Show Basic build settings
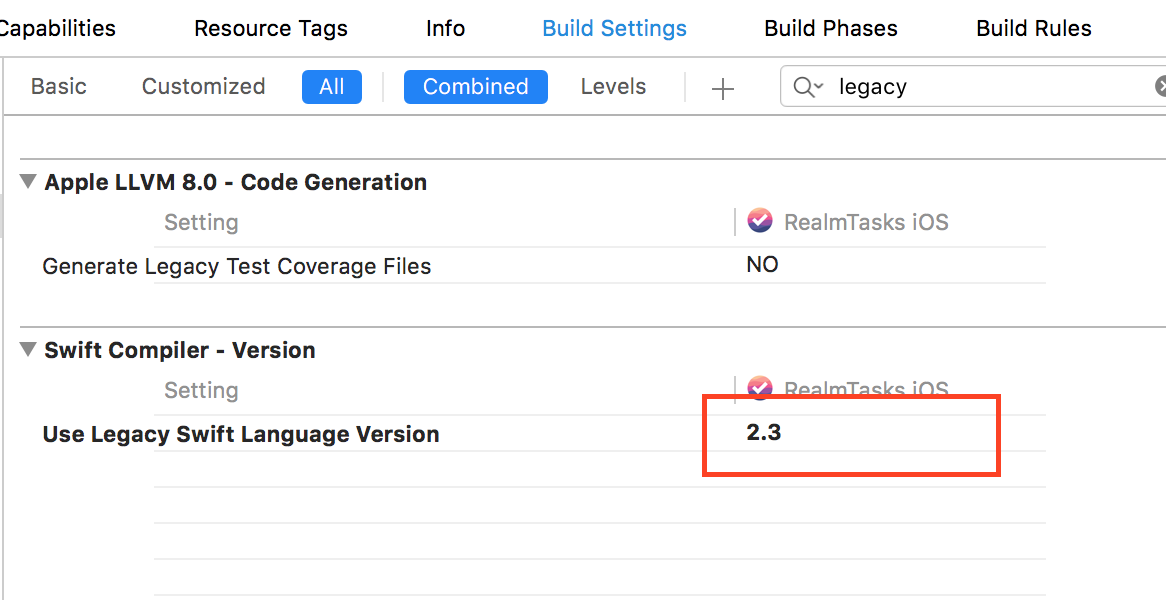 [59, 87]
